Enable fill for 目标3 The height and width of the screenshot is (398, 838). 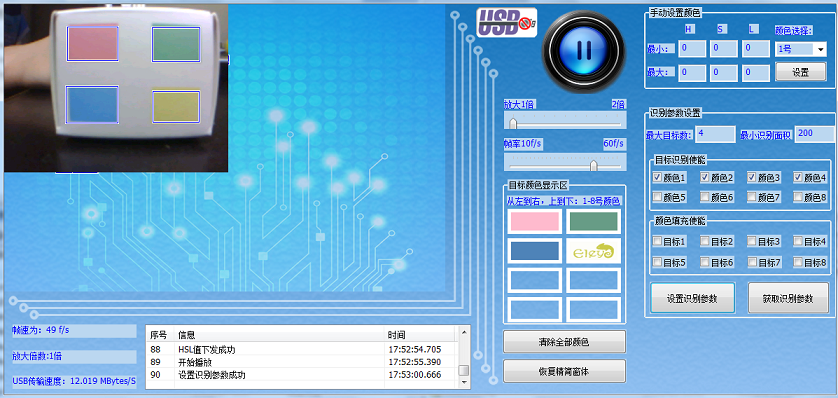(x=751, y=241)
